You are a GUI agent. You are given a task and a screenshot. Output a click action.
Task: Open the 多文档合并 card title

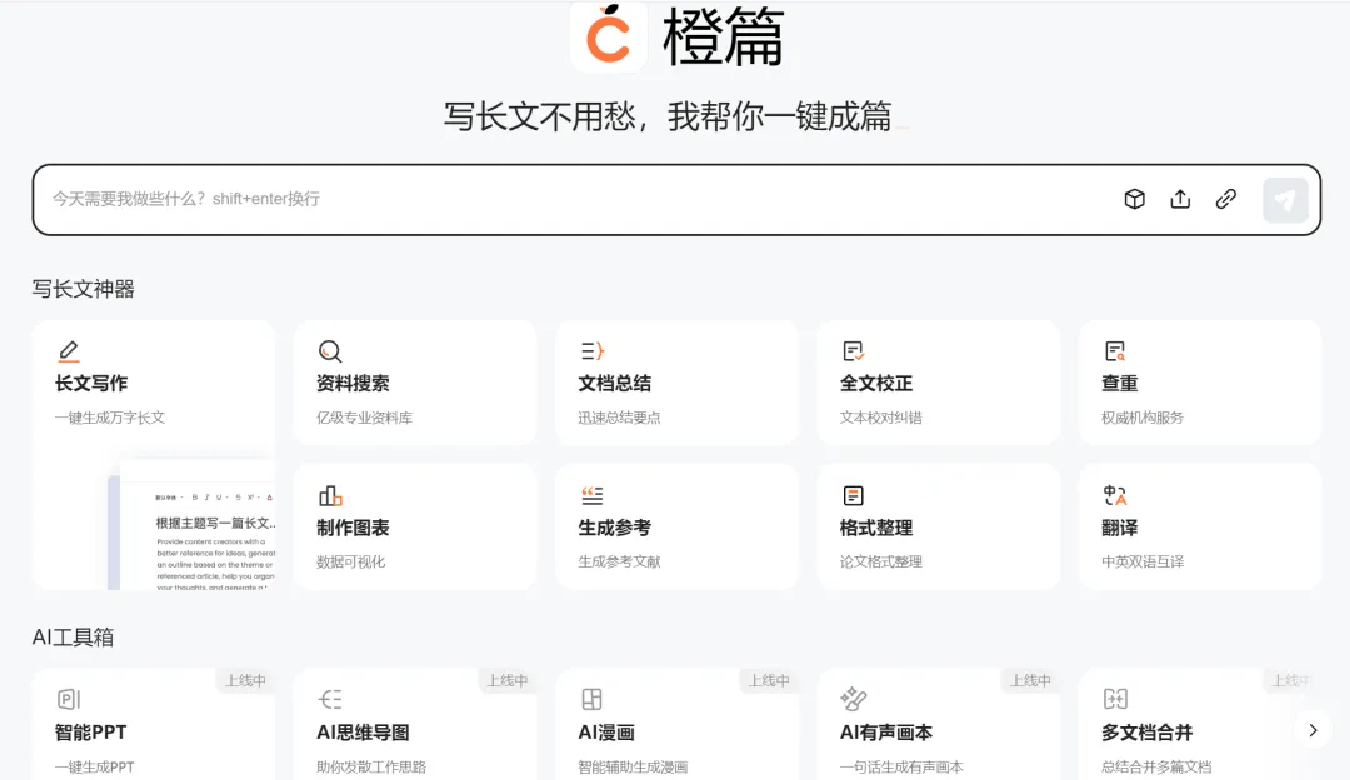point(1147,732)
